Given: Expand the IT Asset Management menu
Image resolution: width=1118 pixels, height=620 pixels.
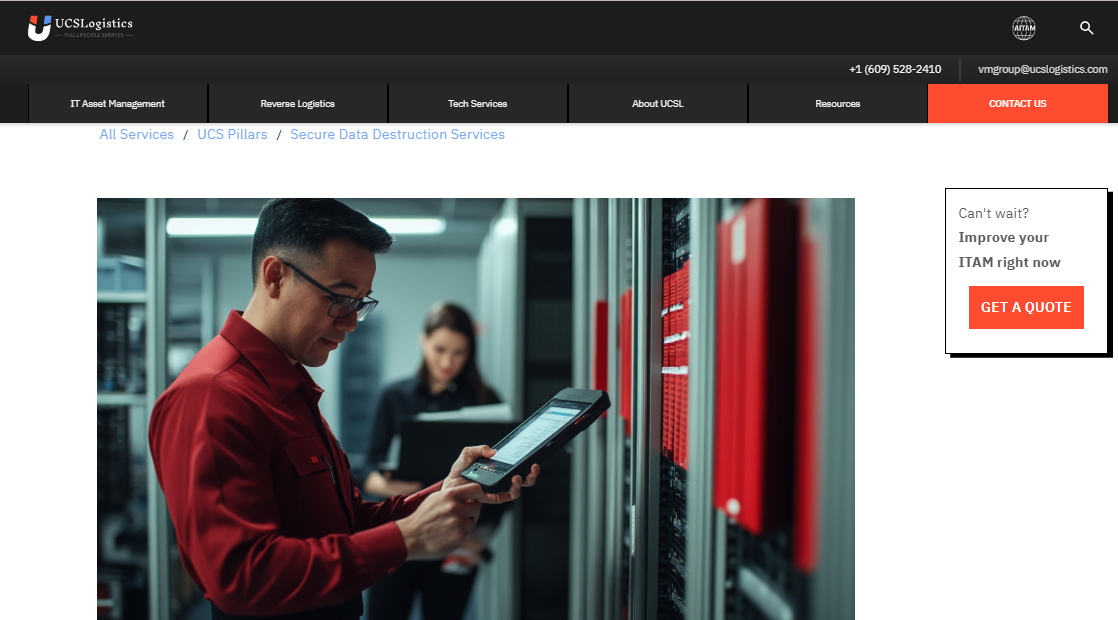Looking at the screenshot, I should pos(118,104).
